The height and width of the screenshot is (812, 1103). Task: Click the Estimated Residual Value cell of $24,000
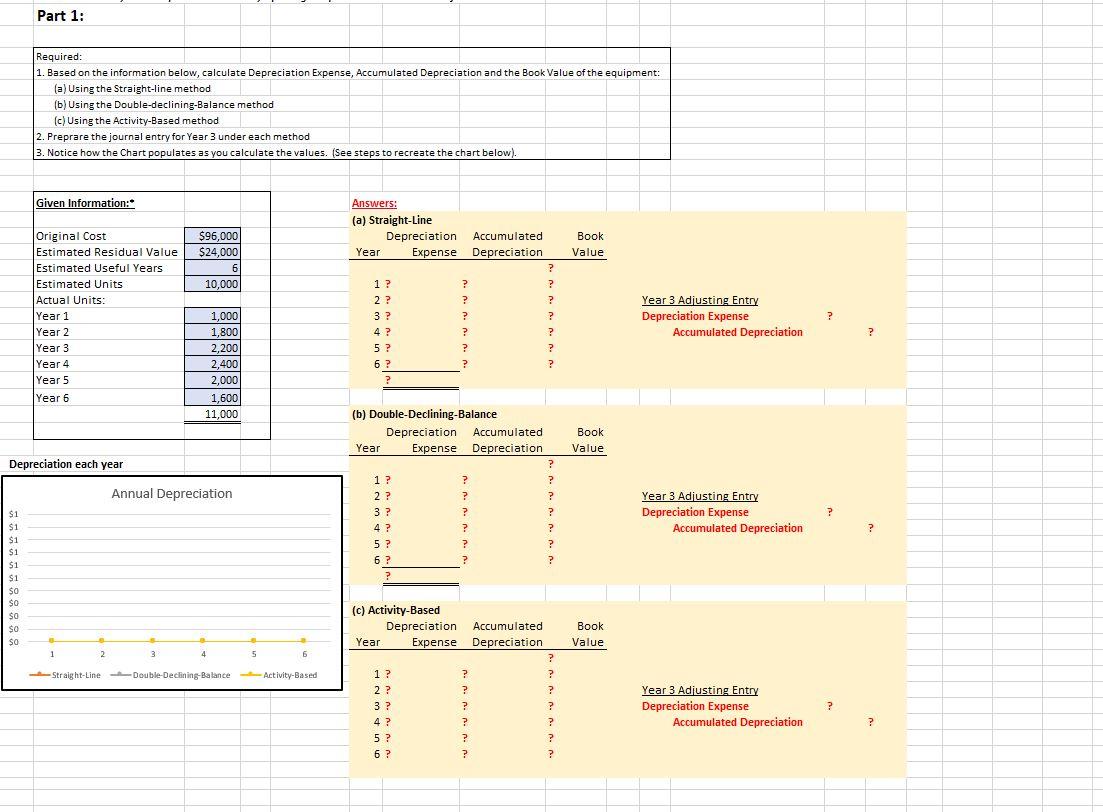(x=213, y=252)
